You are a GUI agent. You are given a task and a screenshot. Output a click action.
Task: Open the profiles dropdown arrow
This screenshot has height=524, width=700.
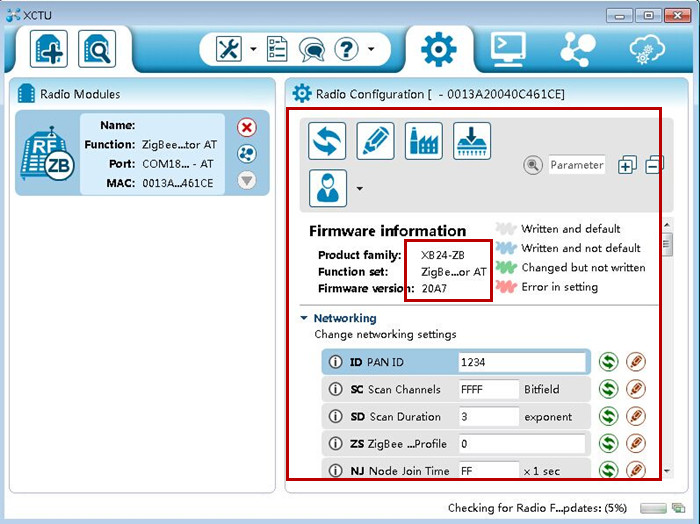click(359, 188)
